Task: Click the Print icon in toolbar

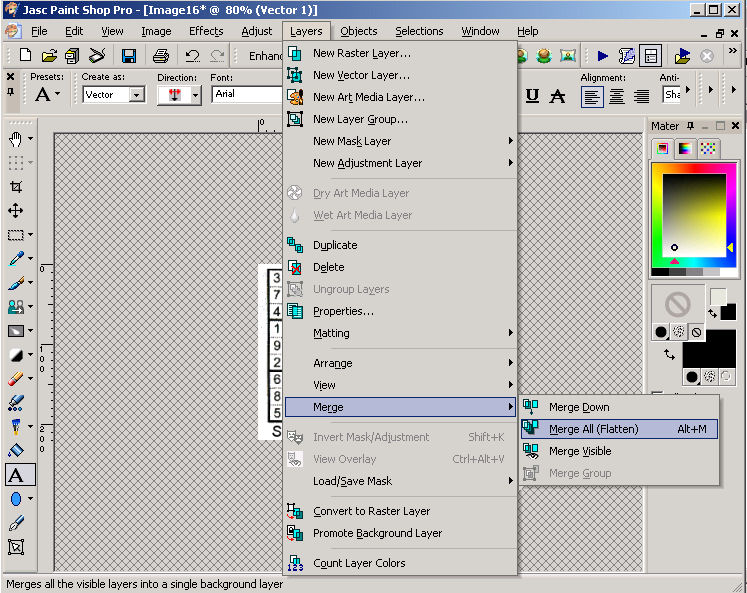Action: 161,56
